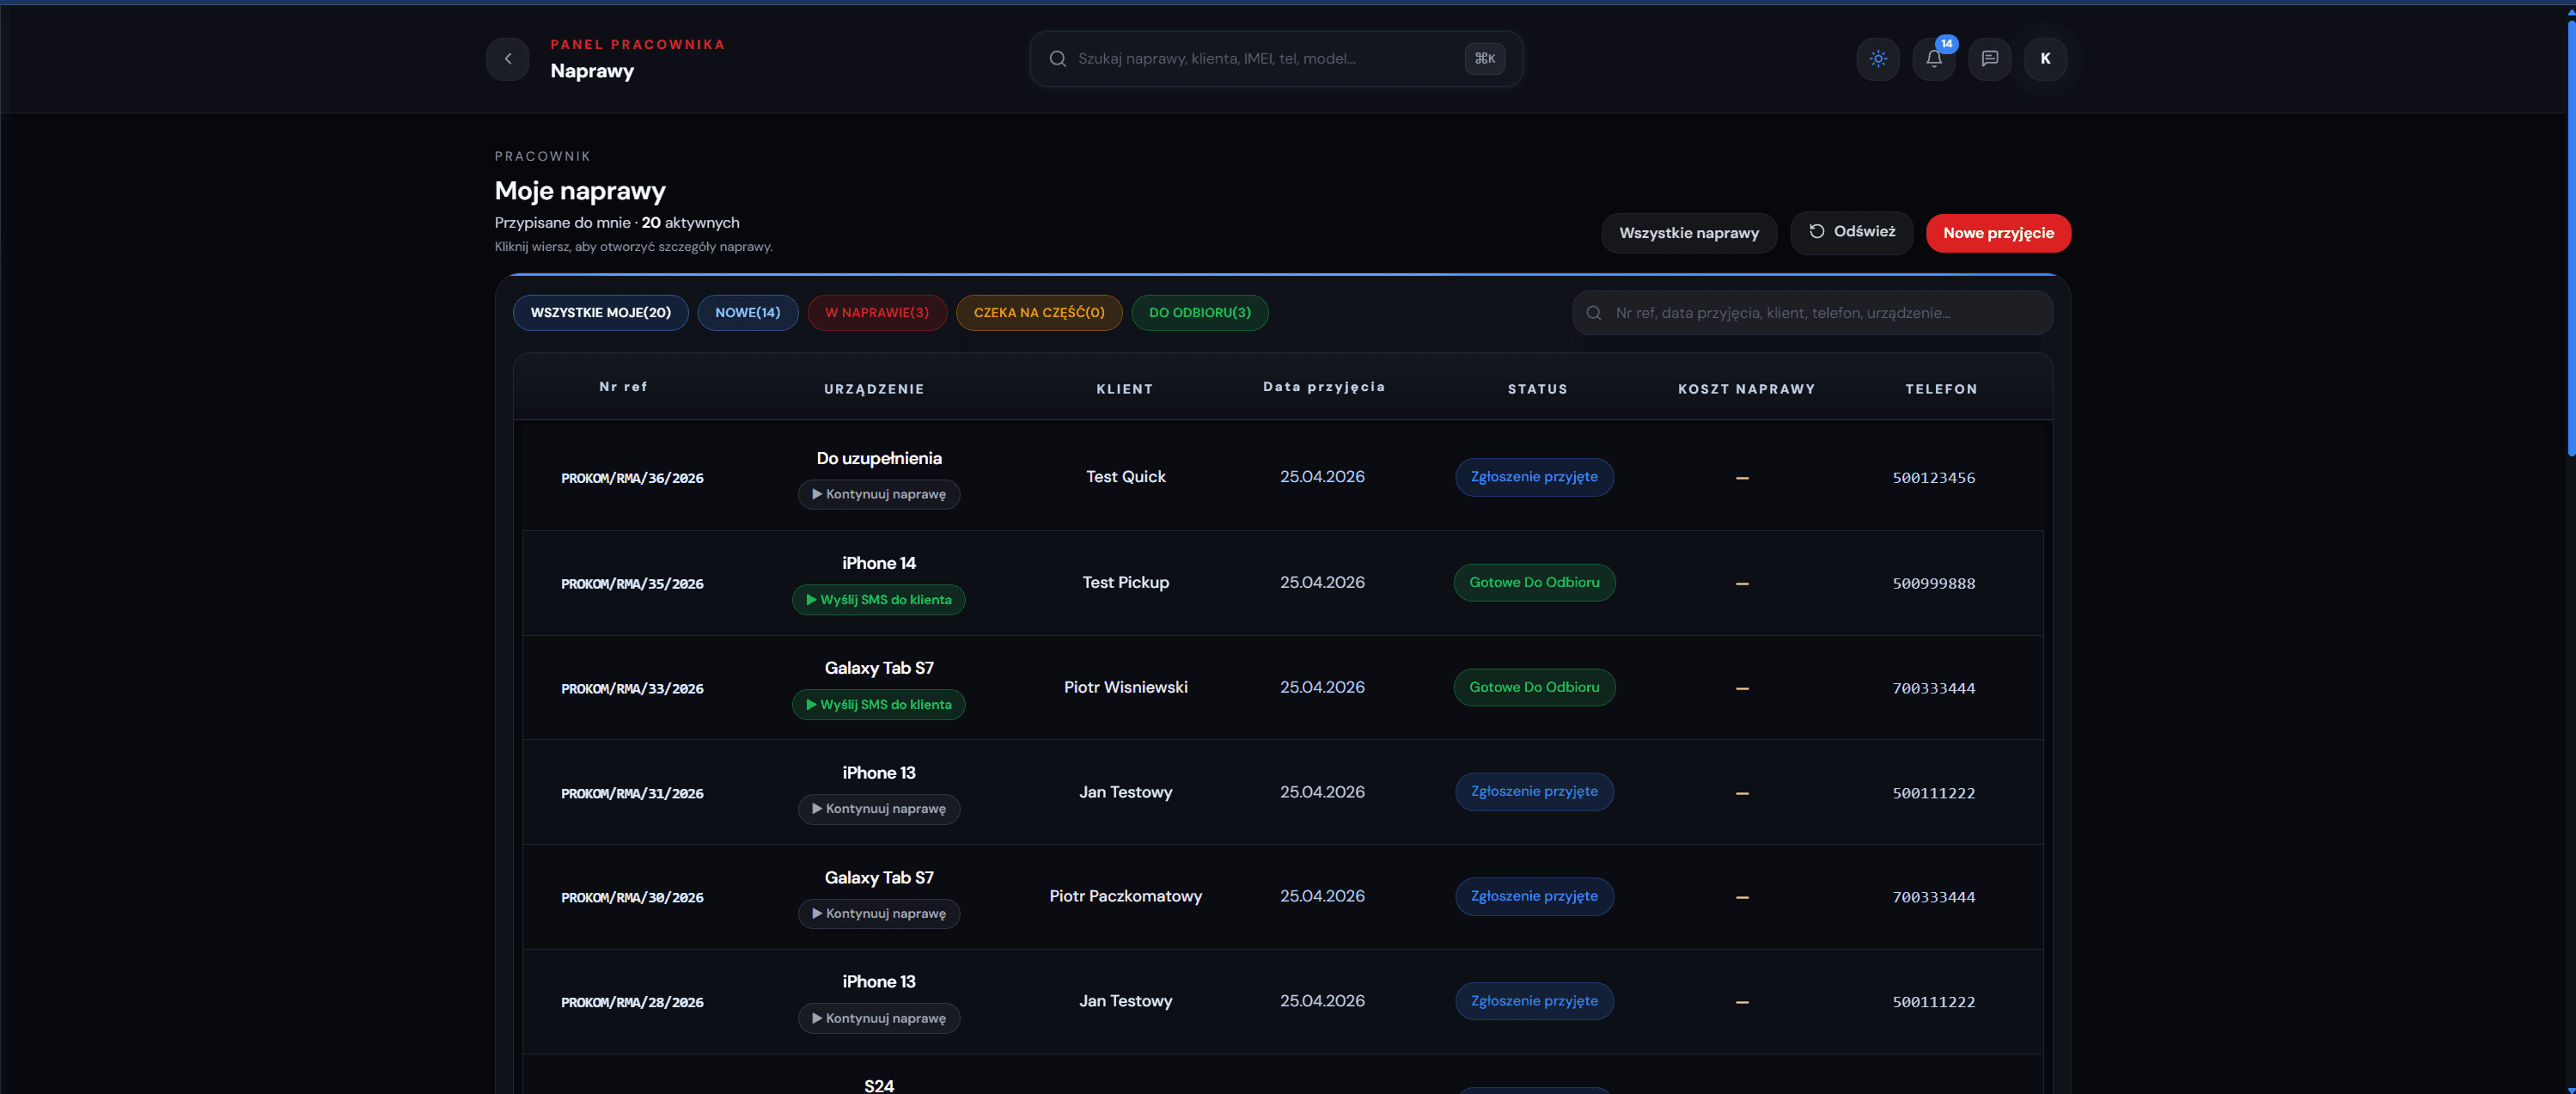Click Zgłoszenie przyjęte status for PROKOM/RMA/28/2026
The height and width of the screenshot is (1094, 2576).
1534,1001
